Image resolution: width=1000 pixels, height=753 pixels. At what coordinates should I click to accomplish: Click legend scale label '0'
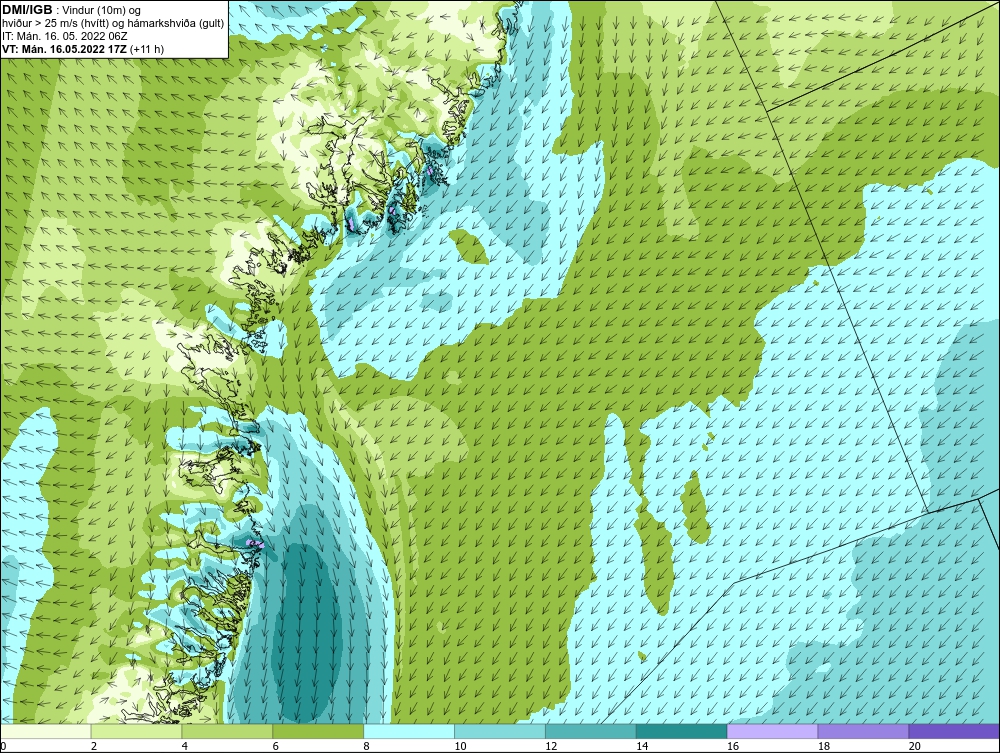tap(3, 746)
